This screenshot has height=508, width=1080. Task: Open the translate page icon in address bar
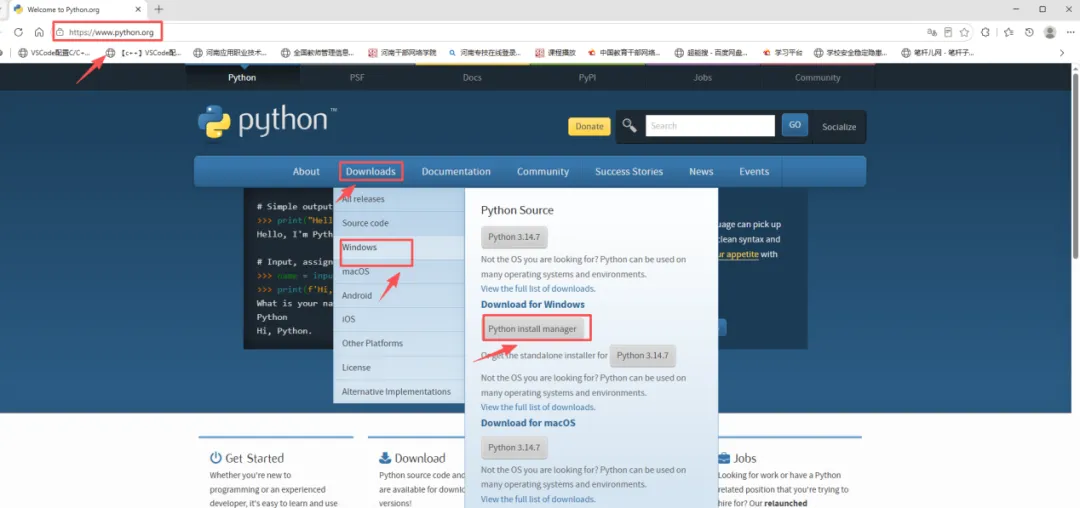tap(931, 32)
